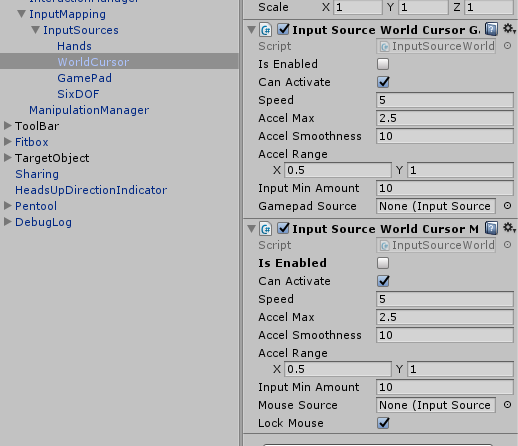Open gear settings menu of World Cursor G component

[x=509, y=29]
